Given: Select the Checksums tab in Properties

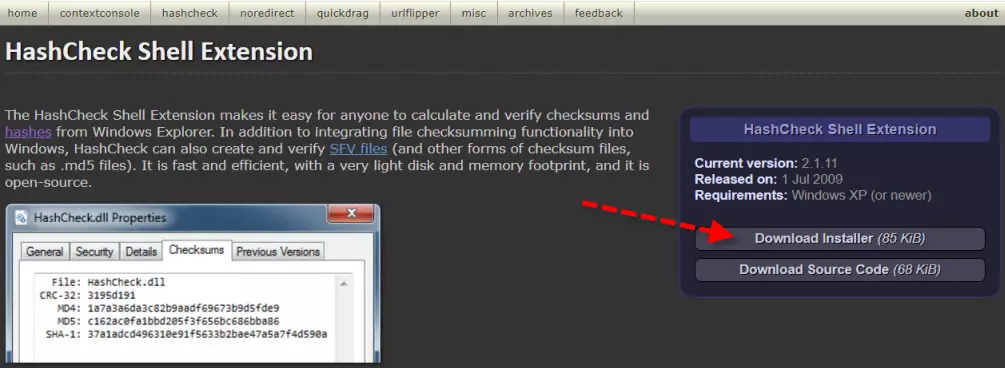Looking at the screenshot, I should (x=196, y=251).
